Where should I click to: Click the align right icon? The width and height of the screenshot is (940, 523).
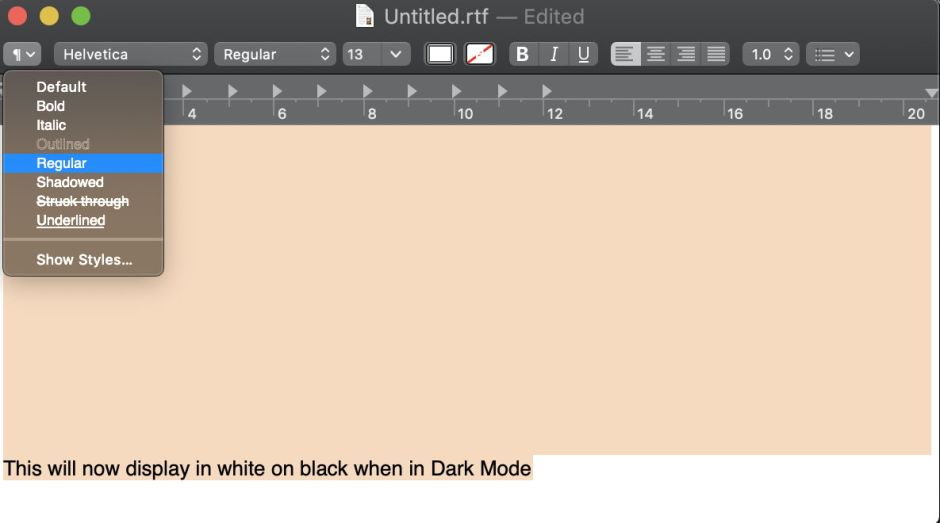click(686, 54)
